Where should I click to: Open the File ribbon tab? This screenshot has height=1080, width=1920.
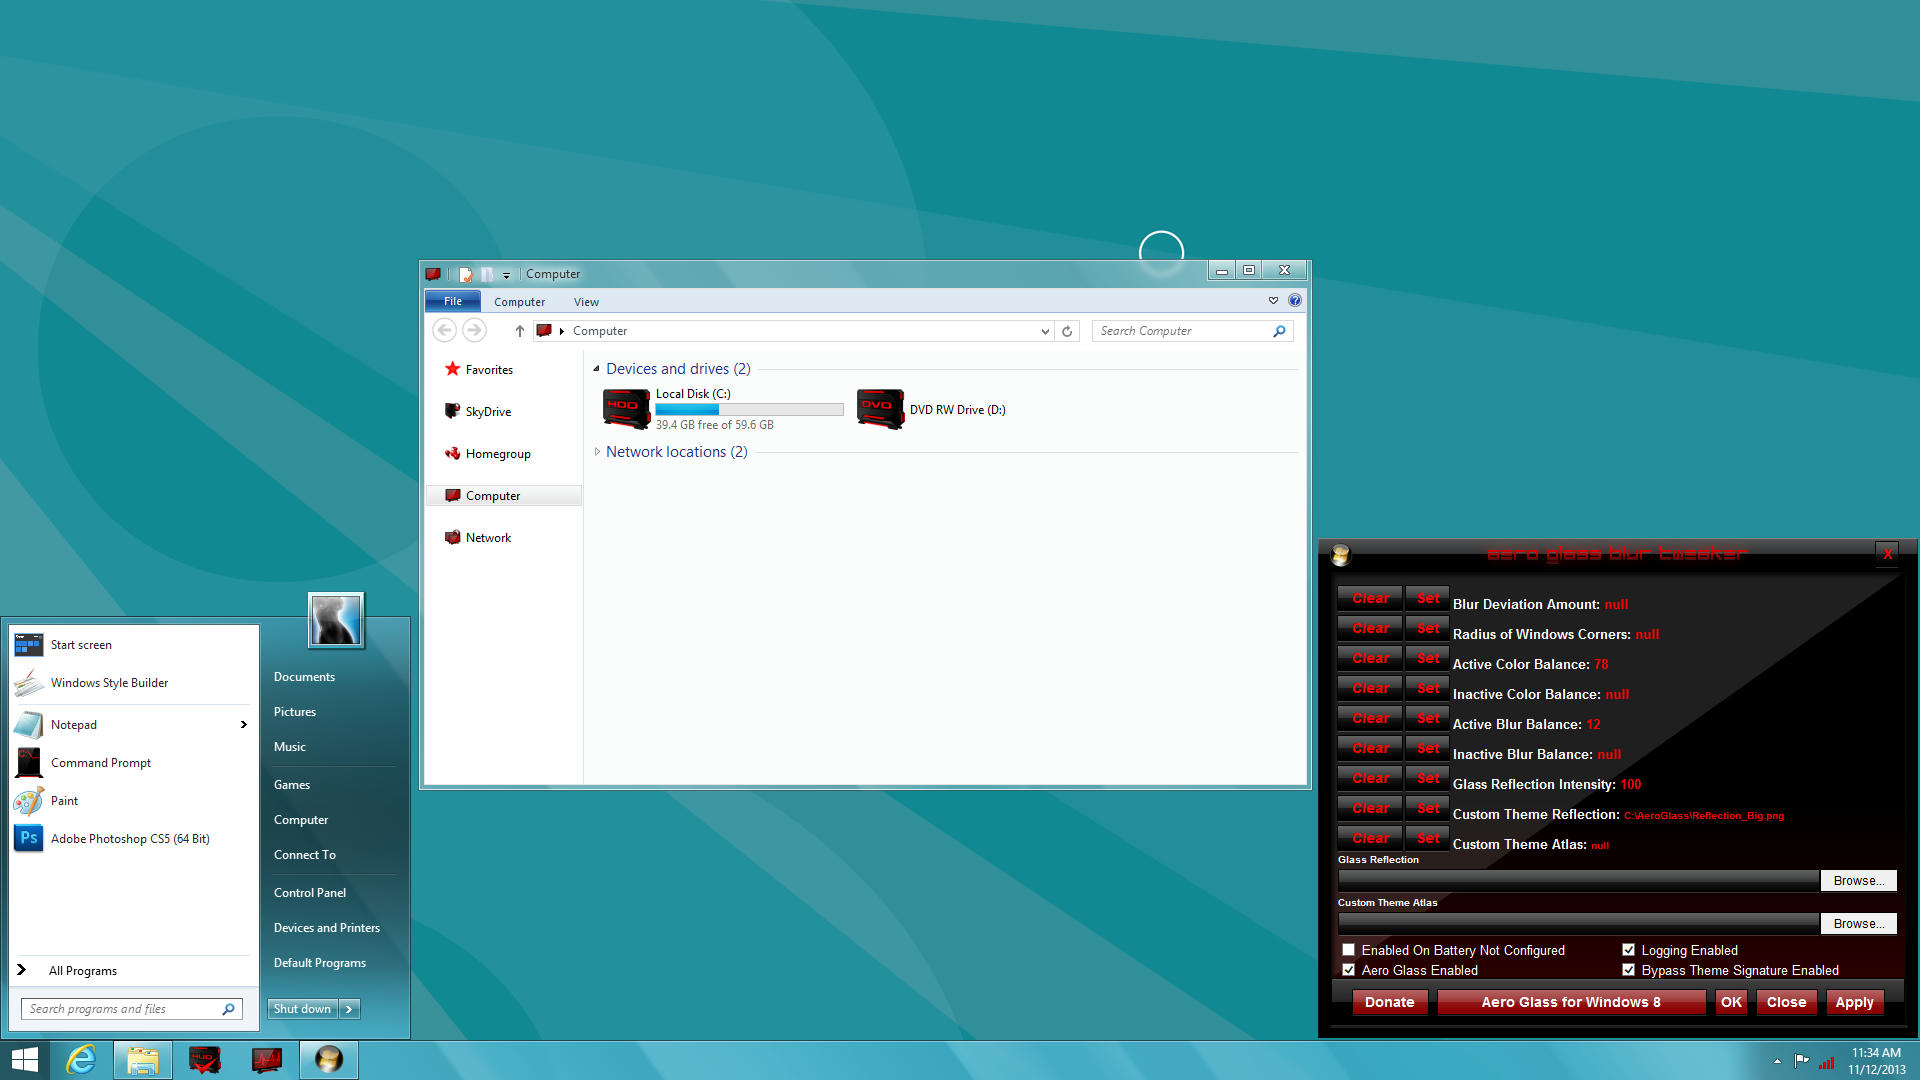(452, 301)
